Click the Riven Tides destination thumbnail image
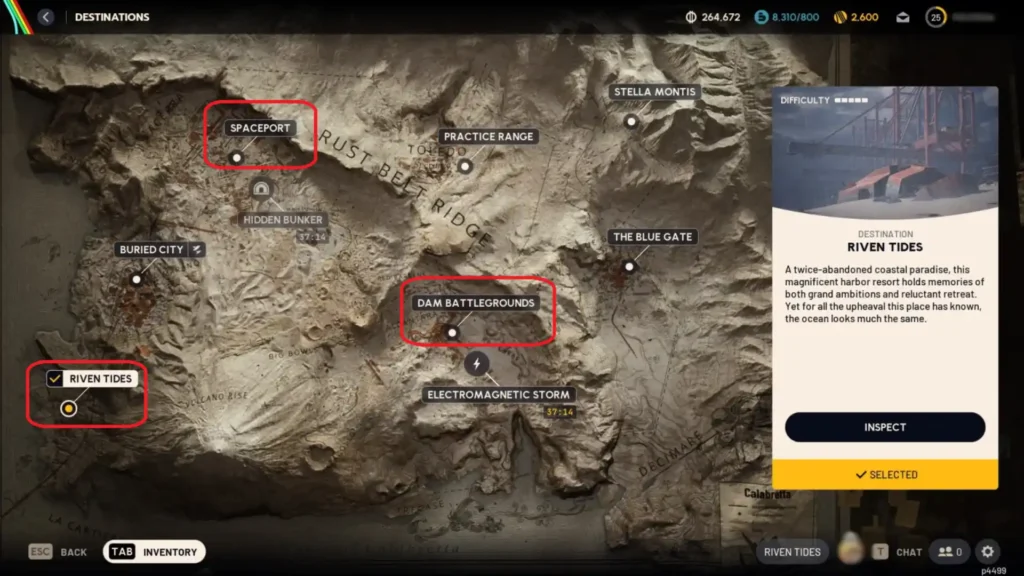Viewport: 1024px width, 576px height. (x=885, y=153)
